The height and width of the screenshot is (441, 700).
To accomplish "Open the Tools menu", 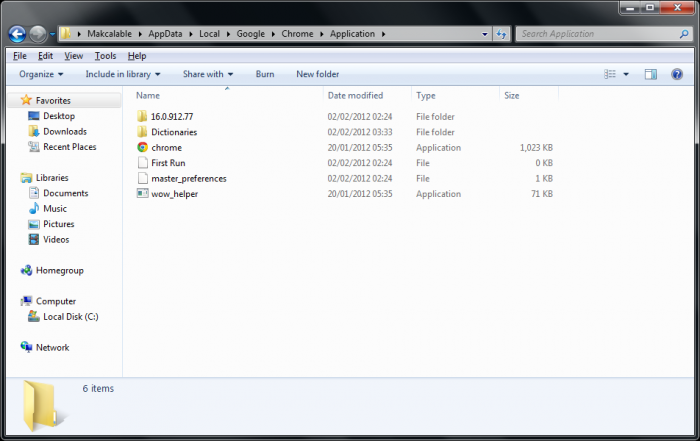I will click(x=105, y=56).
